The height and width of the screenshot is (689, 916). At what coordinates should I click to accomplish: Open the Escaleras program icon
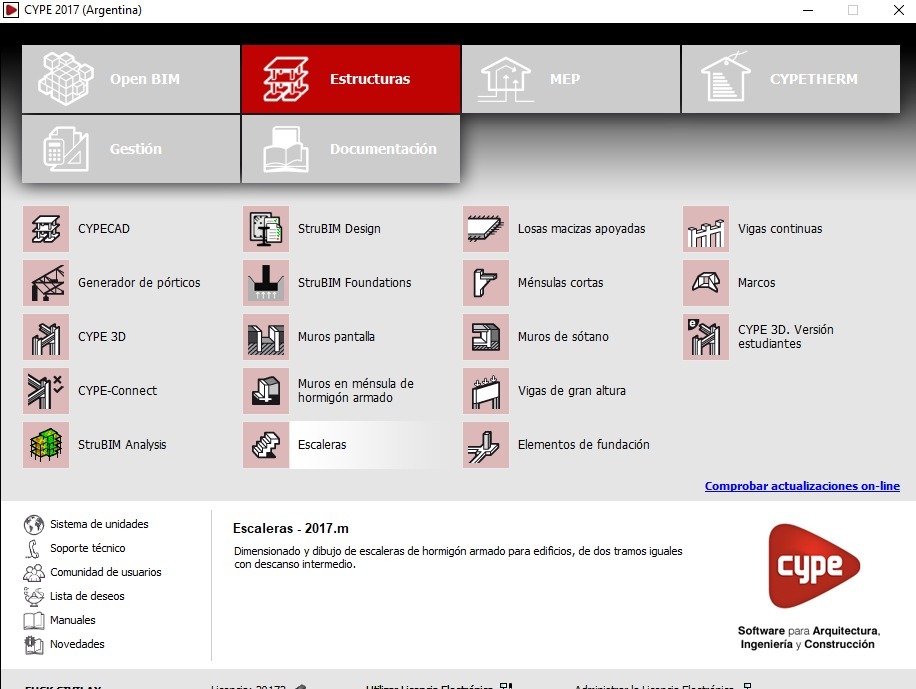(266, 445)
